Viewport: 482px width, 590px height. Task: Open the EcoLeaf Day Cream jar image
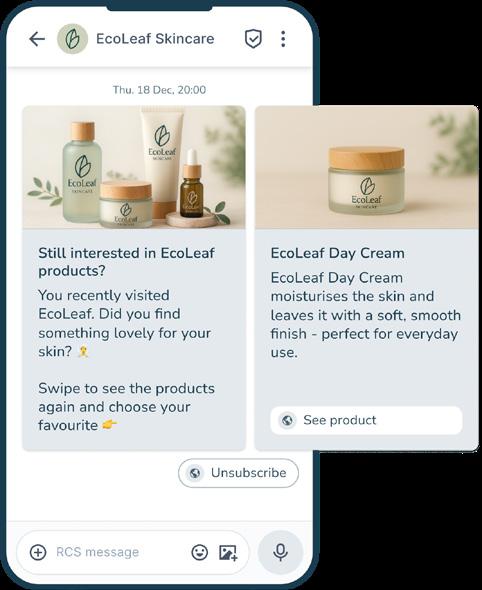(366, 167)
